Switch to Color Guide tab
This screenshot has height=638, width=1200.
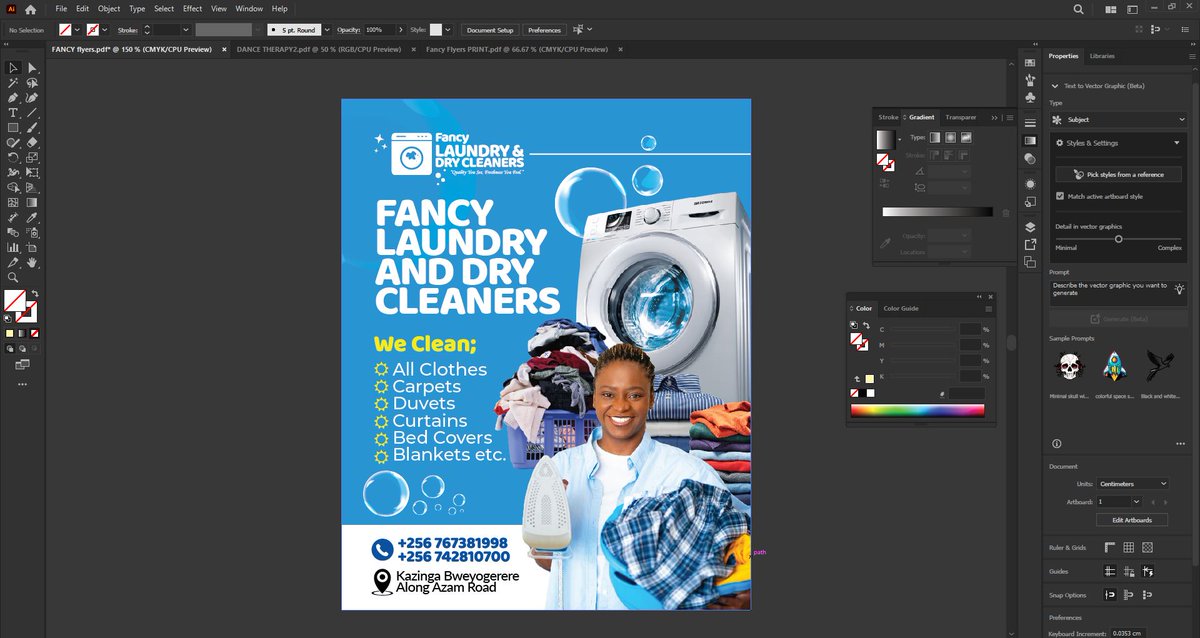(901, 308)
